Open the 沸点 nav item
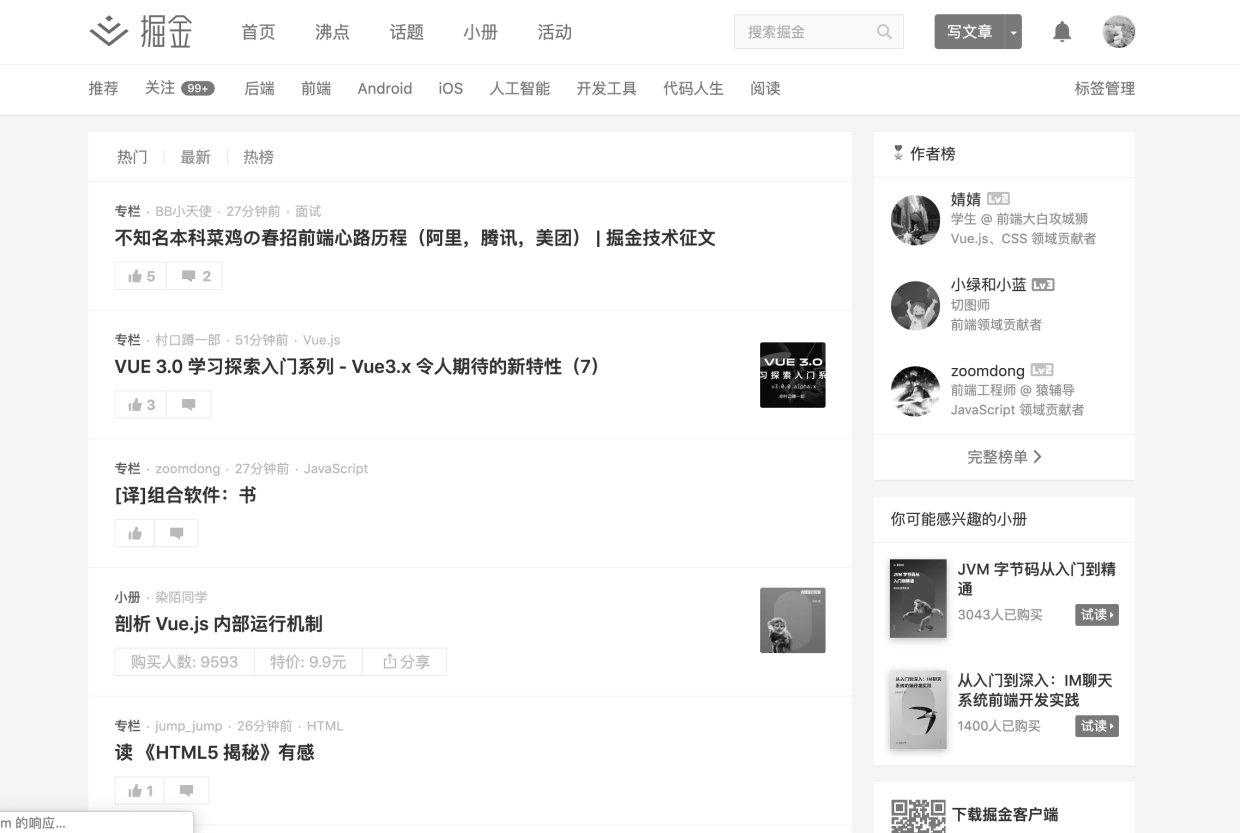 pos(332,32)
